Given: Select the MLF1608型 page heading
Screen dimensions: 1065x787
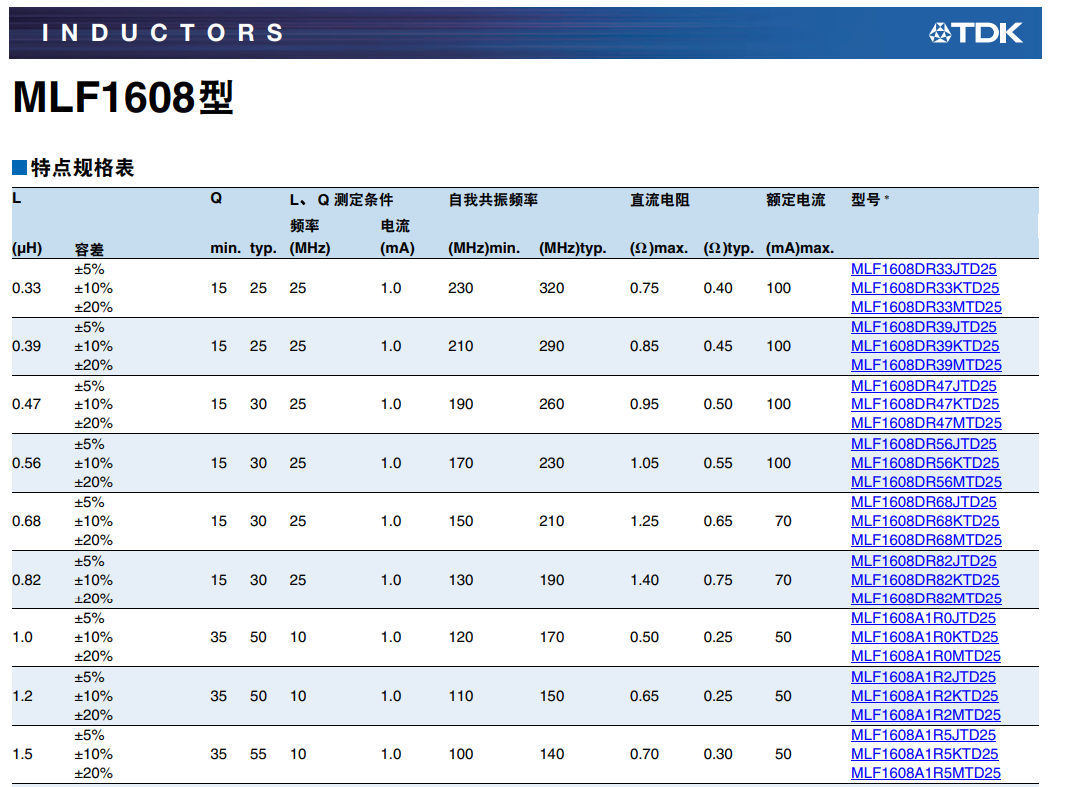Looking at the screenshot, I should 123,97.
